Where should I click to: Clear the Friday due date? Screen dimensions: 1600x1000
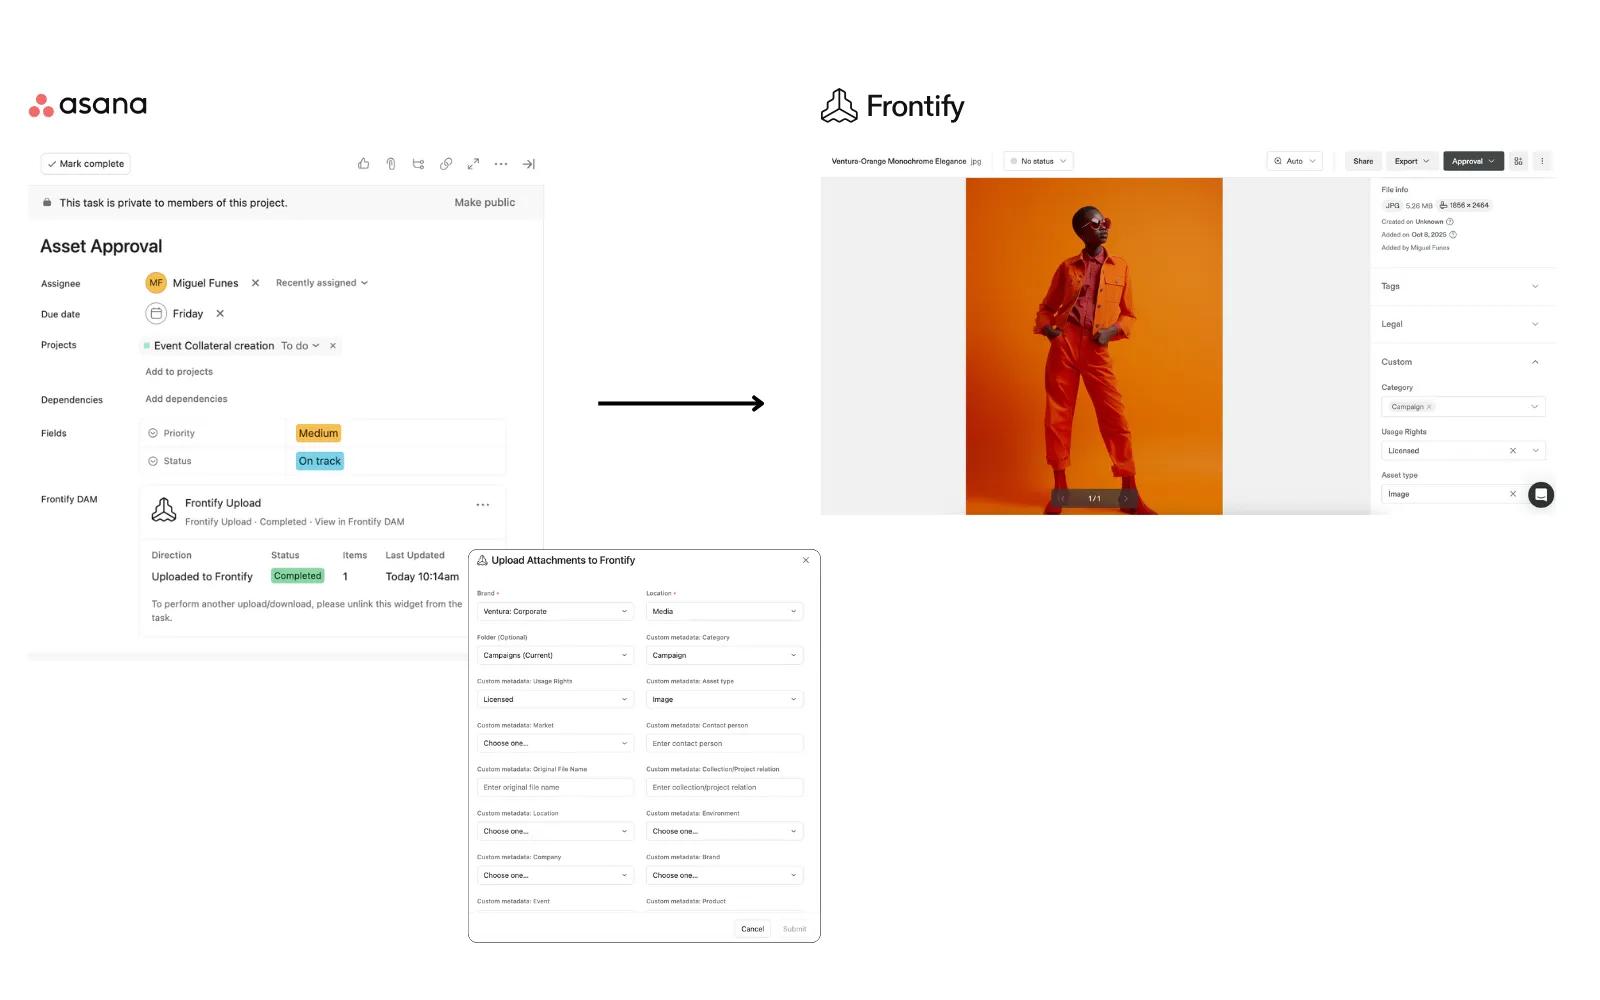(220, 314)
